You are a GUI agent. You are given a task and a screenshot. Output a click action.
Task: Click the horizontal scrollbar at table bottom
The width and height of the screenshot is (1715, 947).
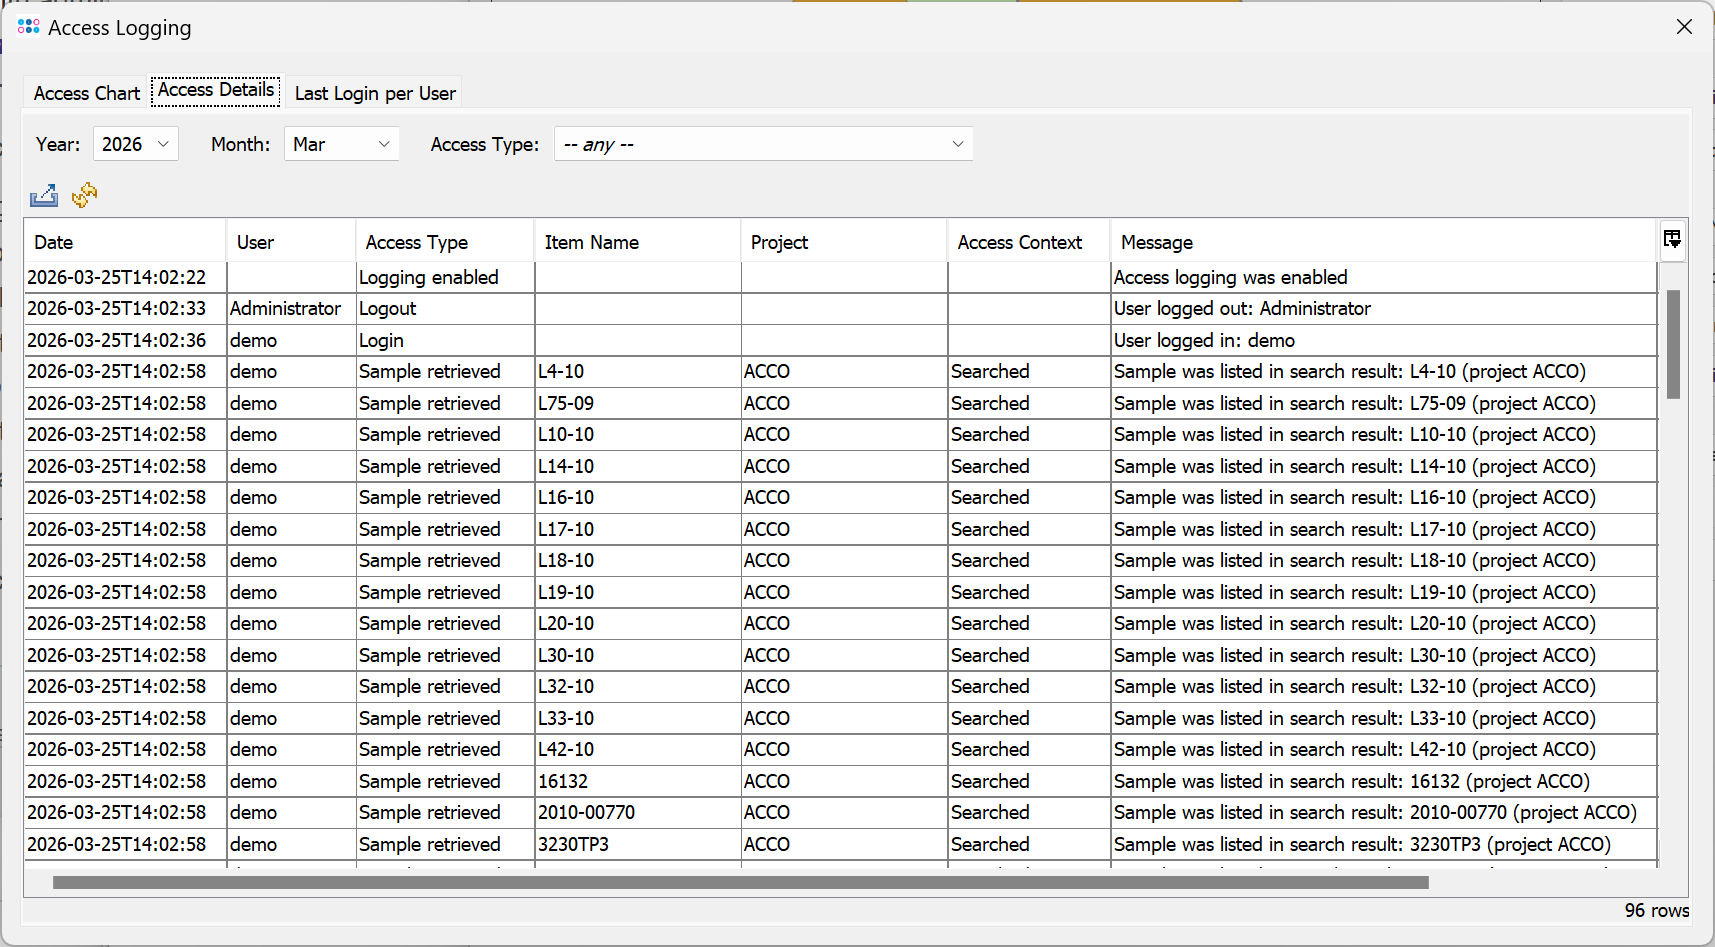(740, 883)
